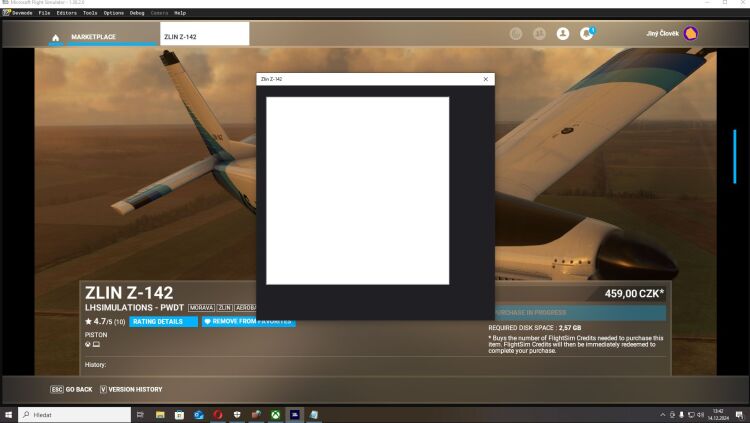750x423 pixels.
Task: Open RATING DETAILS
Action: pyautogui.click(x=163, y=322)
